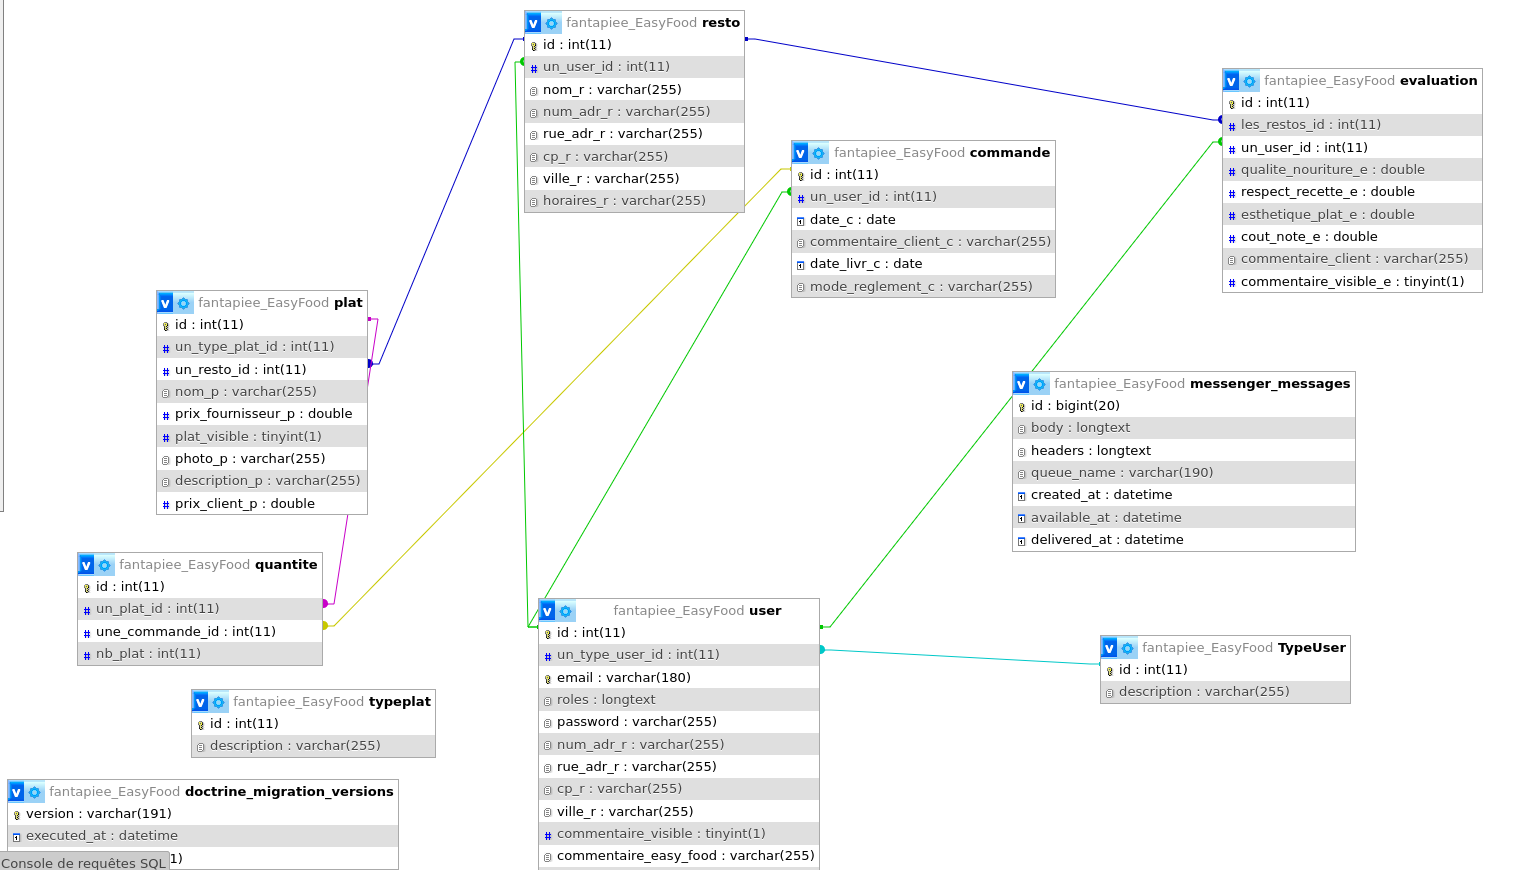Click key icon beside email in user table
The width and height of the screenshot is (1517, 870).
pyautogui.click(x=548, y=679)
